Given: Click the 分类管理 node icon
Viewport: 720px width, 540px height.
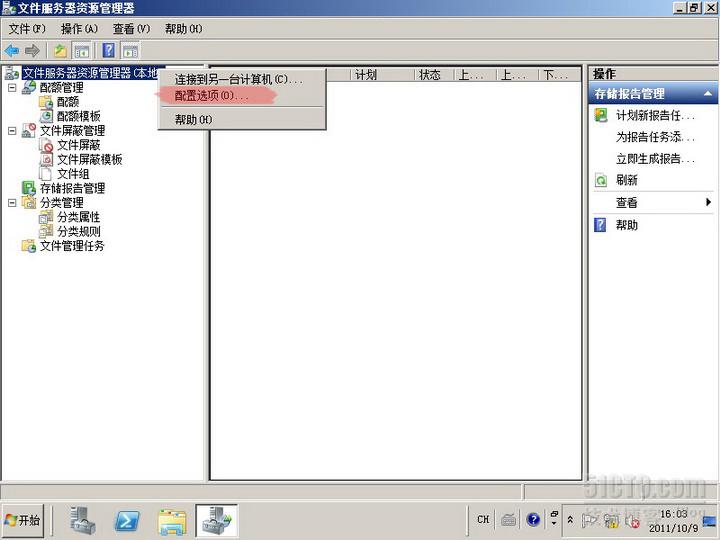Looking at the screenshot, I should tap(29, 202).
